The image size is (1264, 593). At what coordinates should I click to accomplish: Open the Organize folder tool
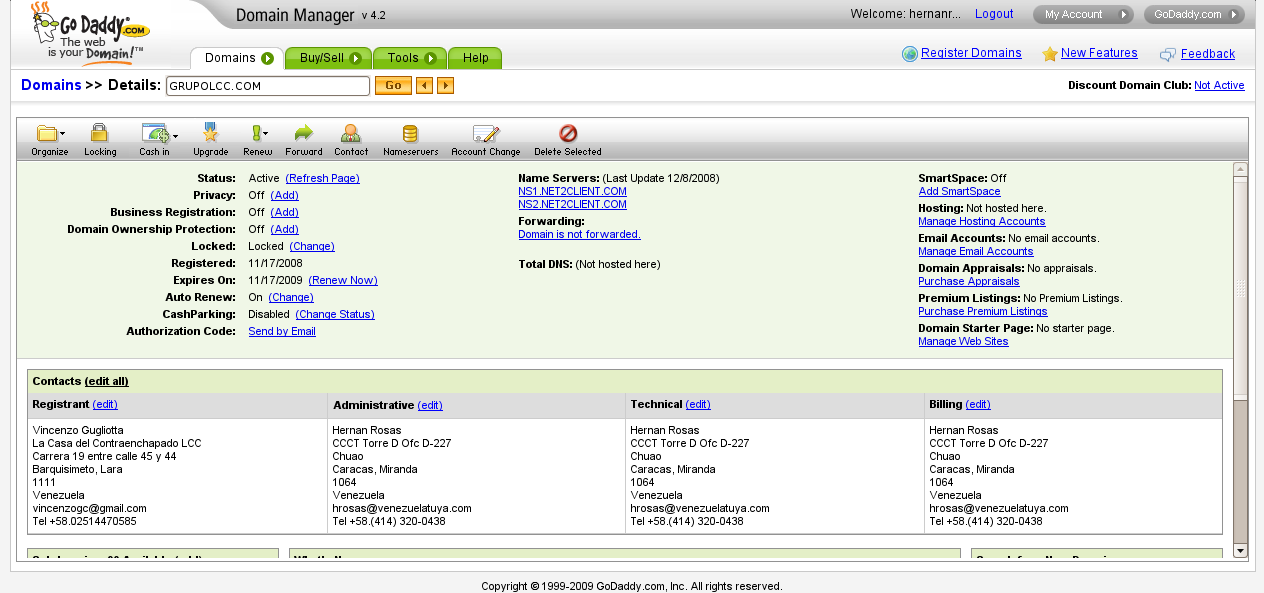point(47,133)
